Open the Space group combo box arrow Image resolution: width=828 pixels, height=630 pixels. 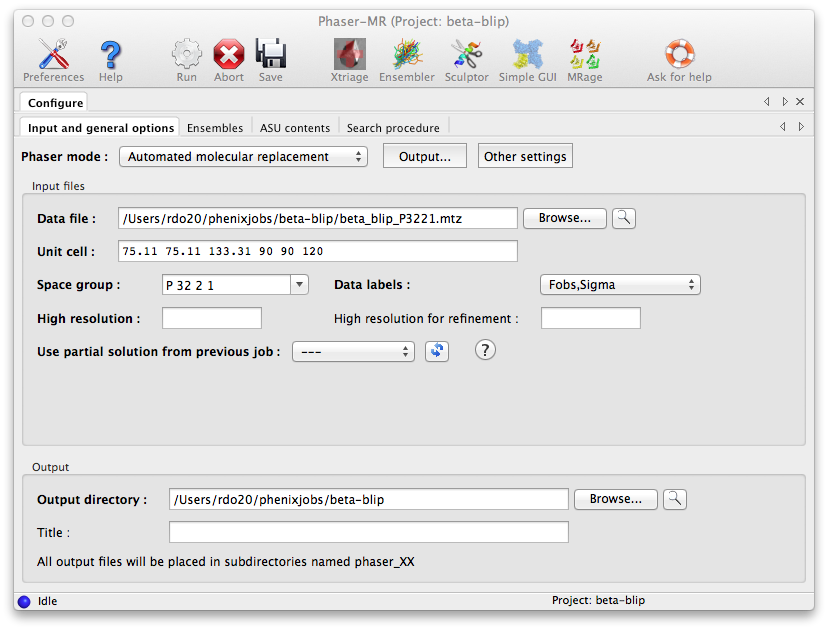[299, 285]
